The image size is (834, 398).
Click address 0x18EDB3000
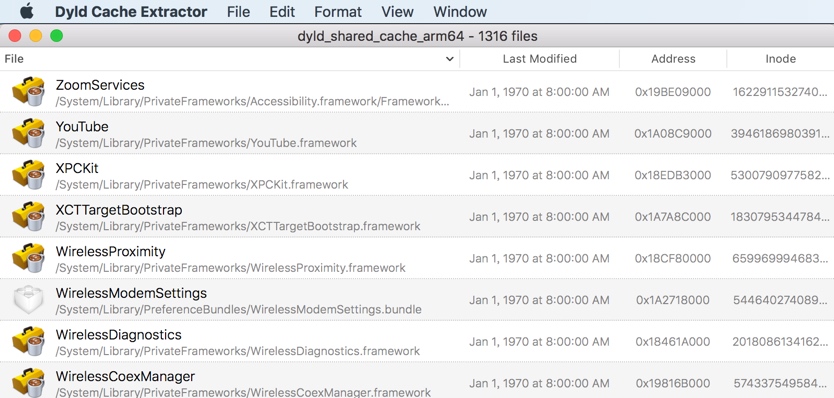(x=673, y=175)
